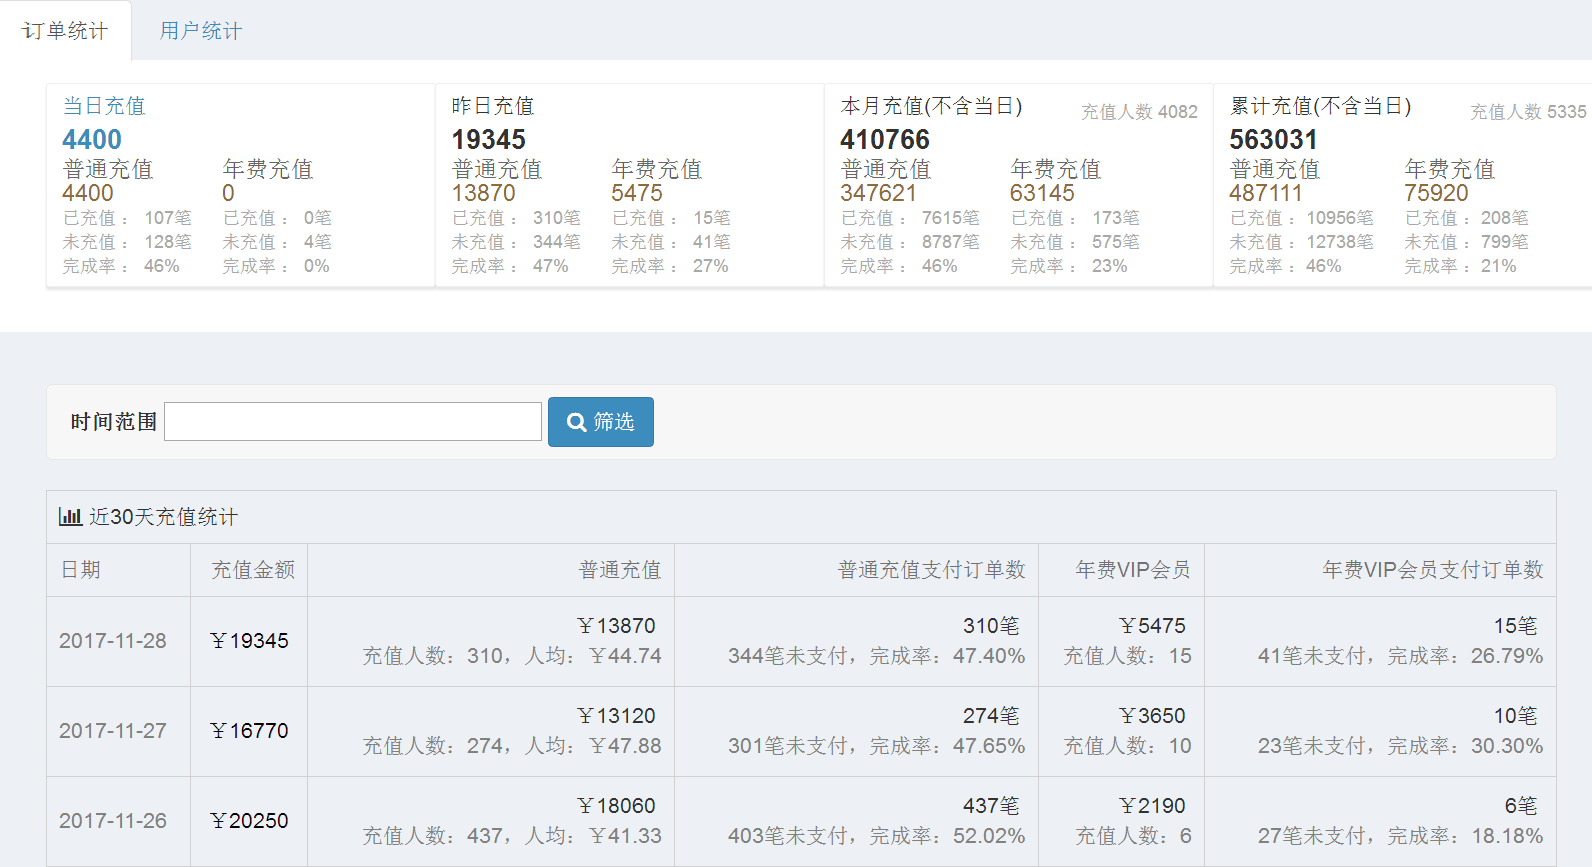Select the 2017-11-28 date row cell
This screenshot has width=1592, height=867.
tap(113, 641)
